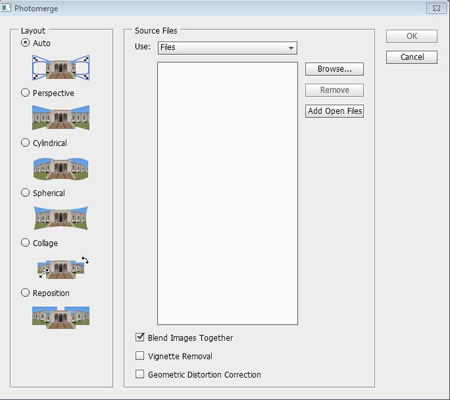Click Browse to add source files
The width and height of the screenshot is (450, 400).
click(334, 69)
